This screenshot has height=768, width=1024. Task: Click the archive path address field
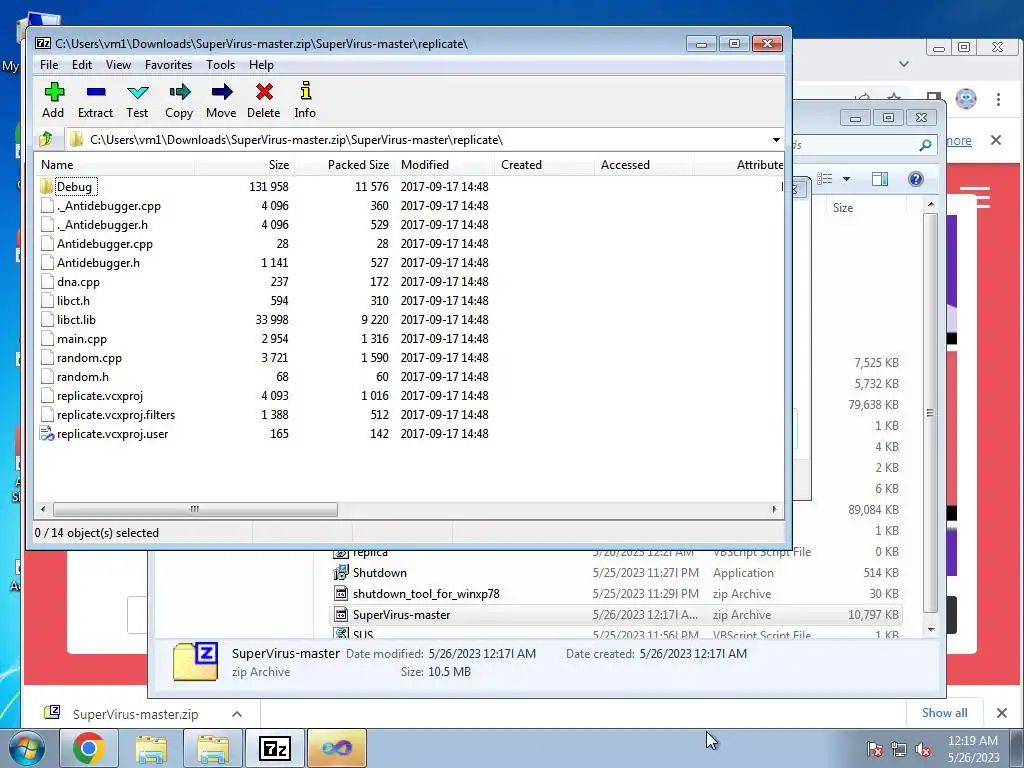[x=418, y=140]
